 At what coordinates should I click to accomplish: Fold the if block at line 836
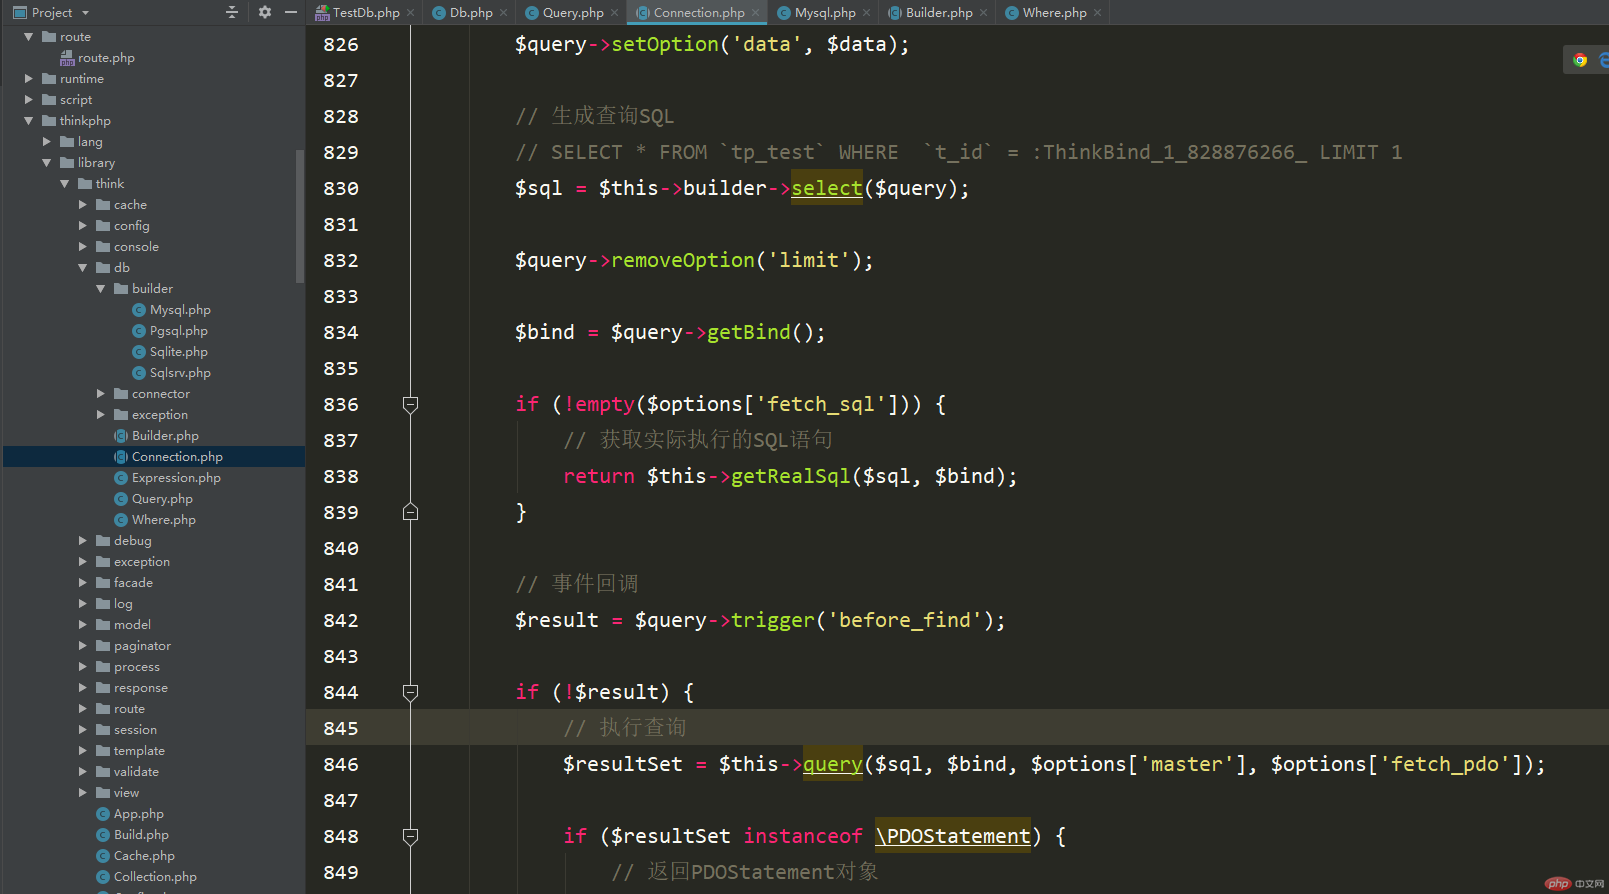point(410,404)
